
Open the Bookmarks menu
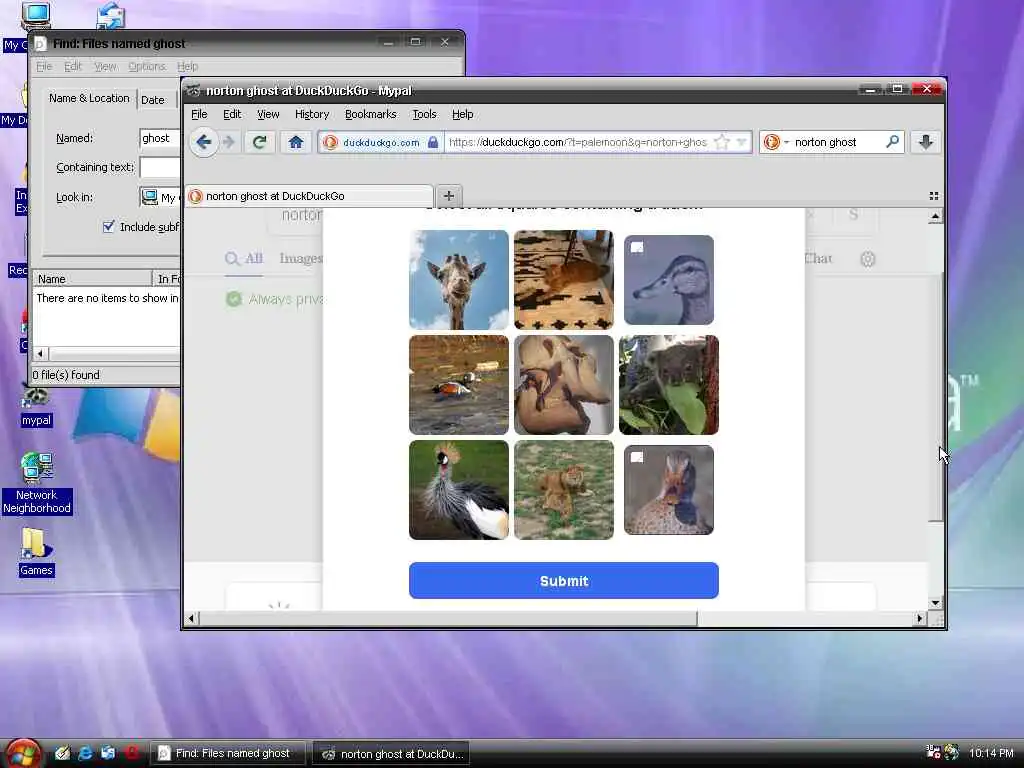coord(370,114)
